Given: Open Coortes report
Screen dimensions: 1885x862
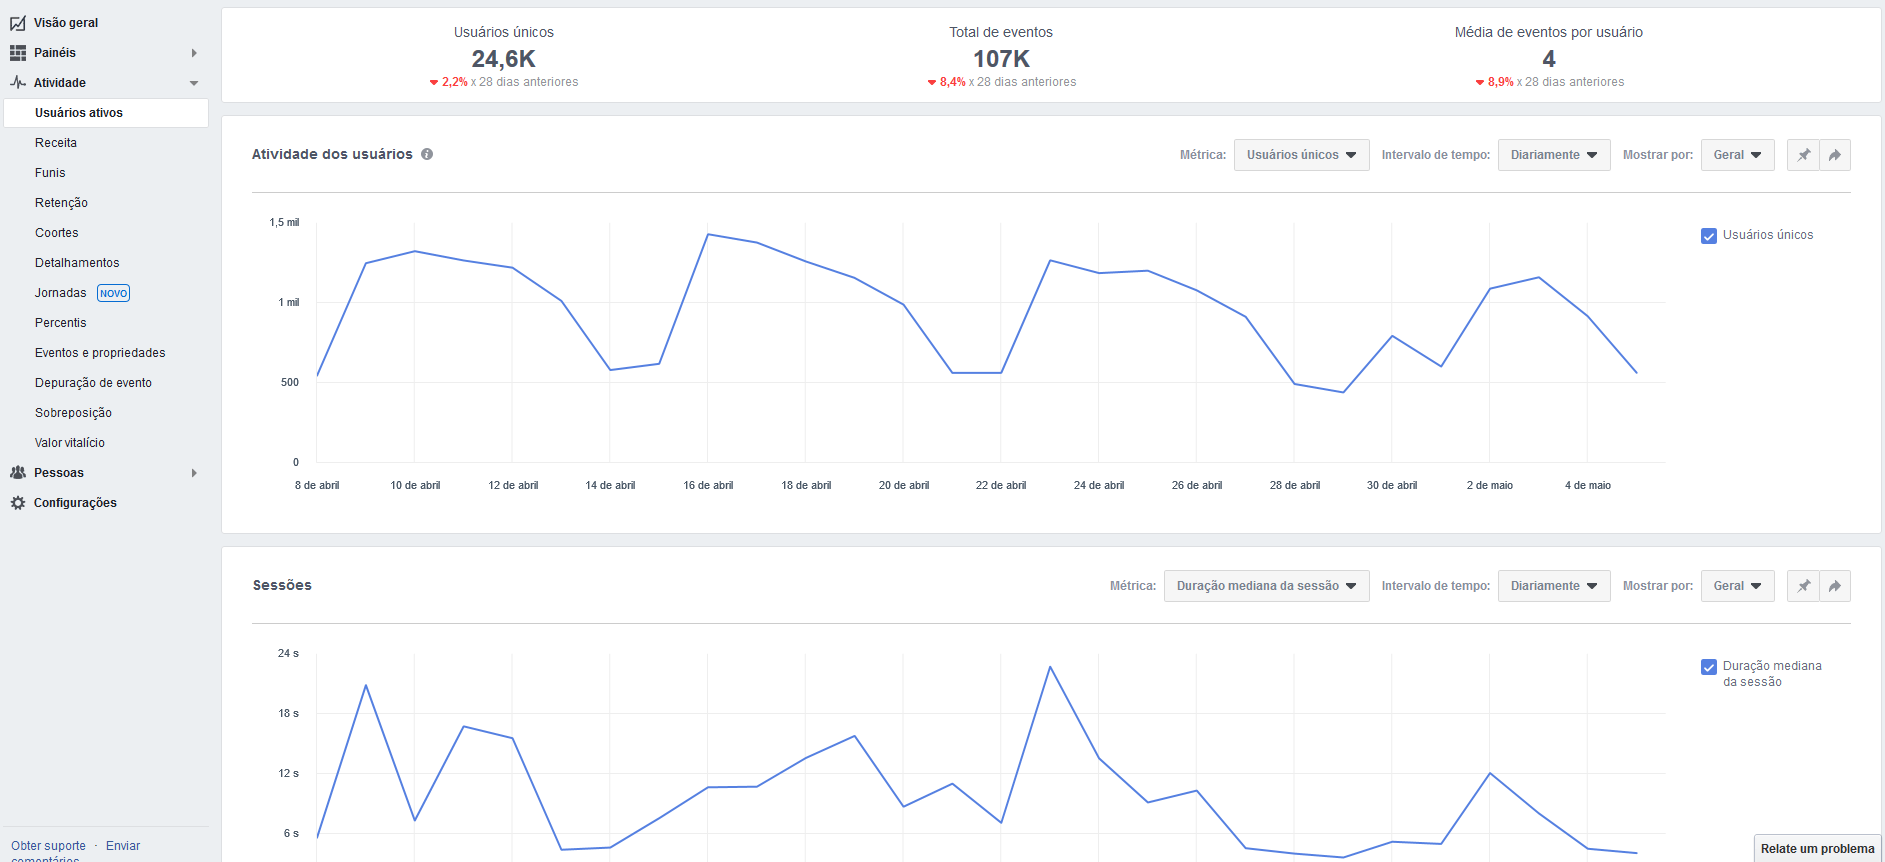Looking at the screenshot, I should (57, 233).
